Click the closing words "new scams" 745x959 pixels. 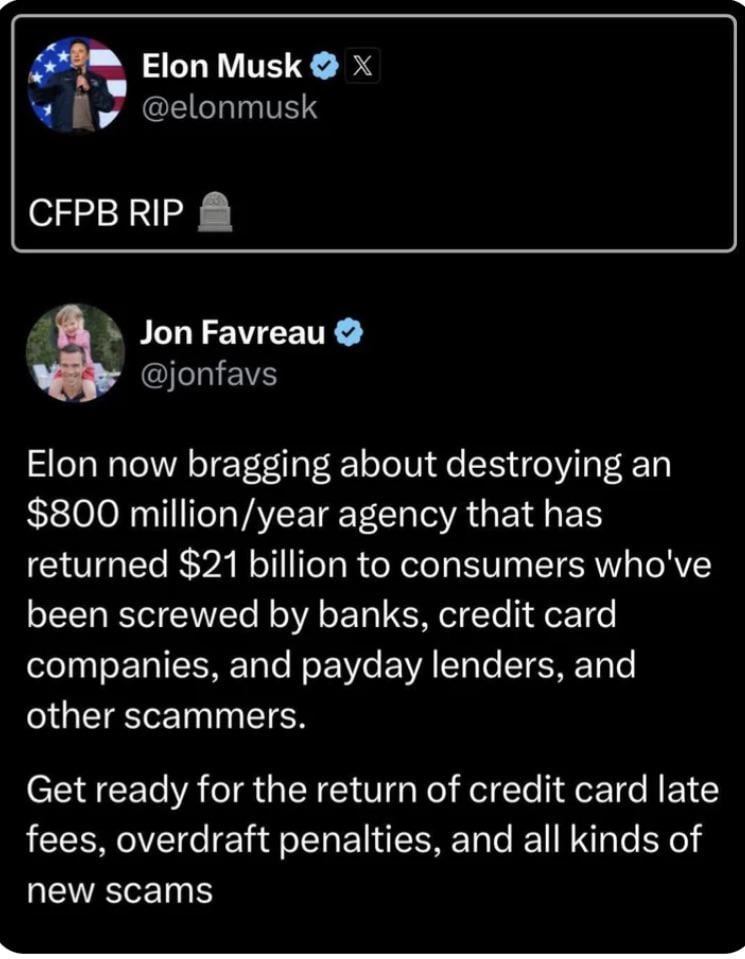coord(119,890)
